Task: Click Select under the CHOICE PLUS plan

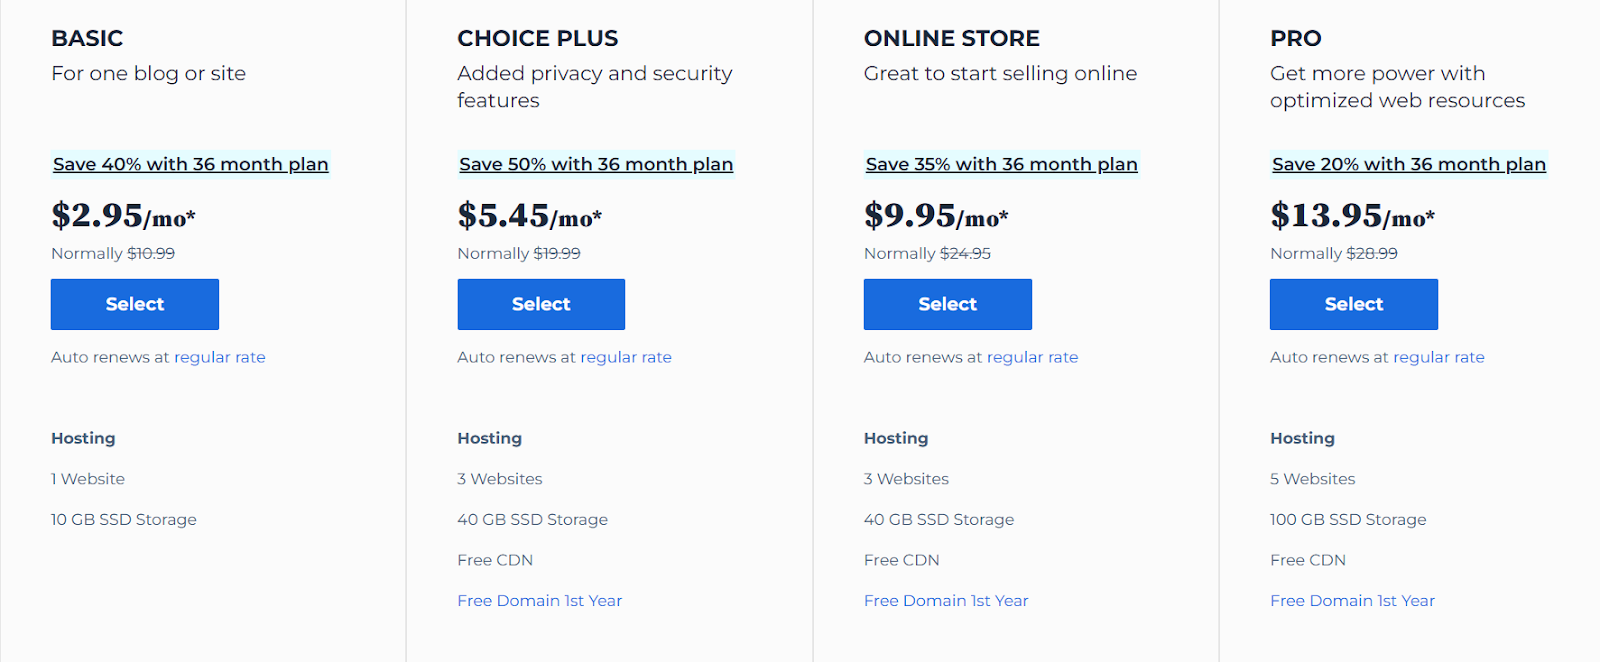Action: coord(540,304)
